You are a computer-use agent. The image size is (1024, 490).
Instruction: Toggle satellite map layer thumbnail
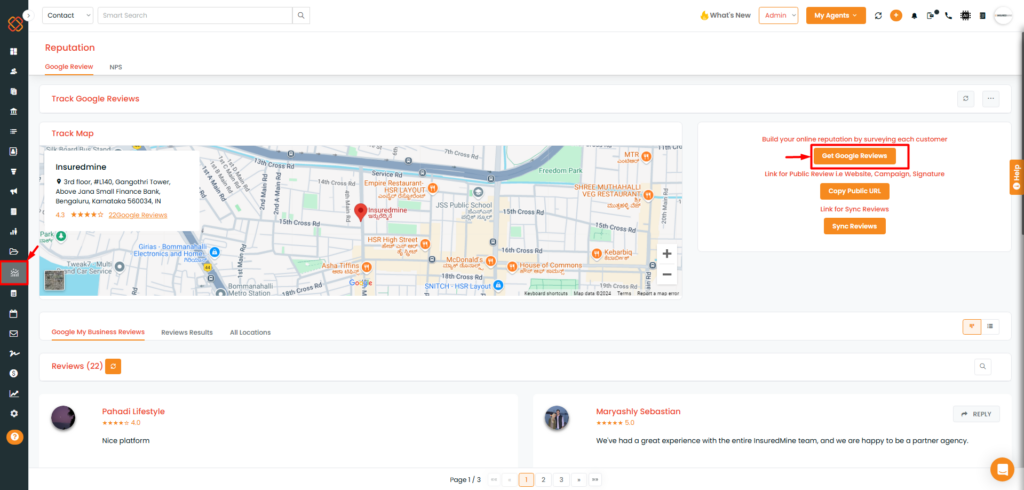(x=54, y=280)
